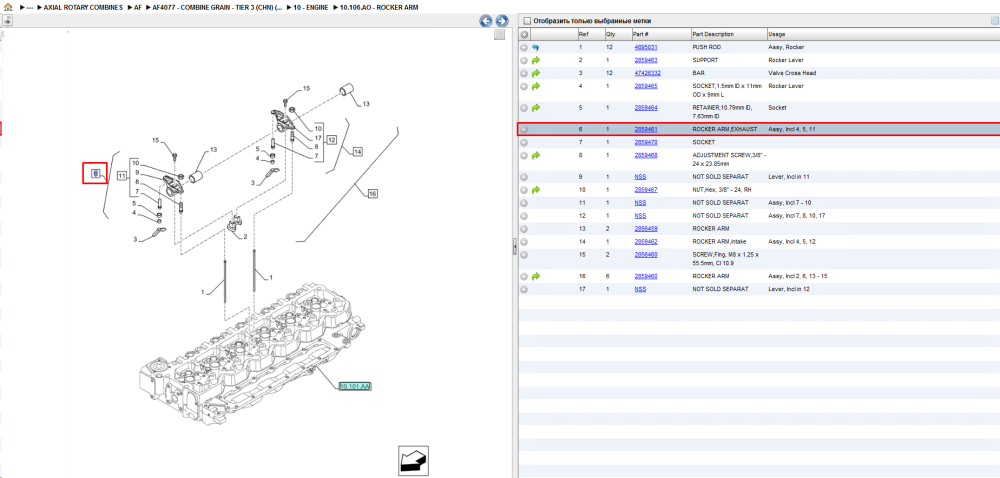The width and height of the screenshot is (1000, 478).
Task: Click the large arrow icon below the diagram
Action: pos(413,461)
